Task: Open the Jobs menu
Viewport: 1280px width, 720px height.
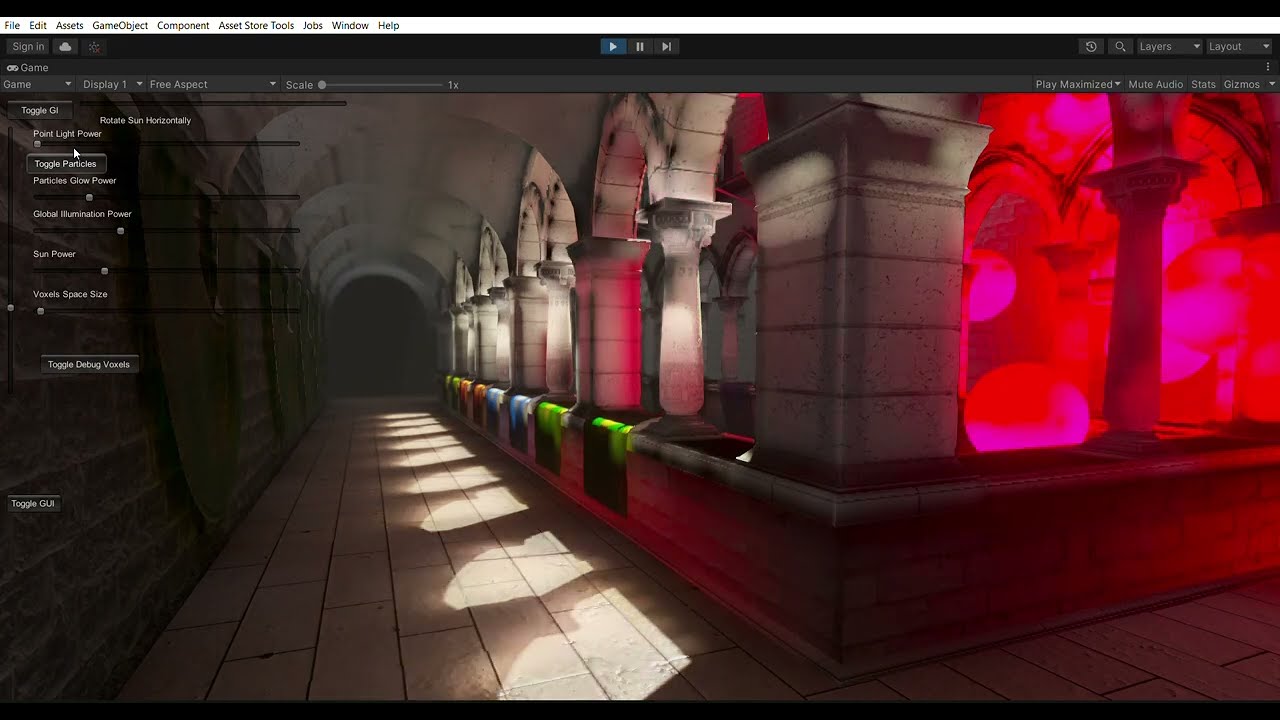Action: (313, 25)
